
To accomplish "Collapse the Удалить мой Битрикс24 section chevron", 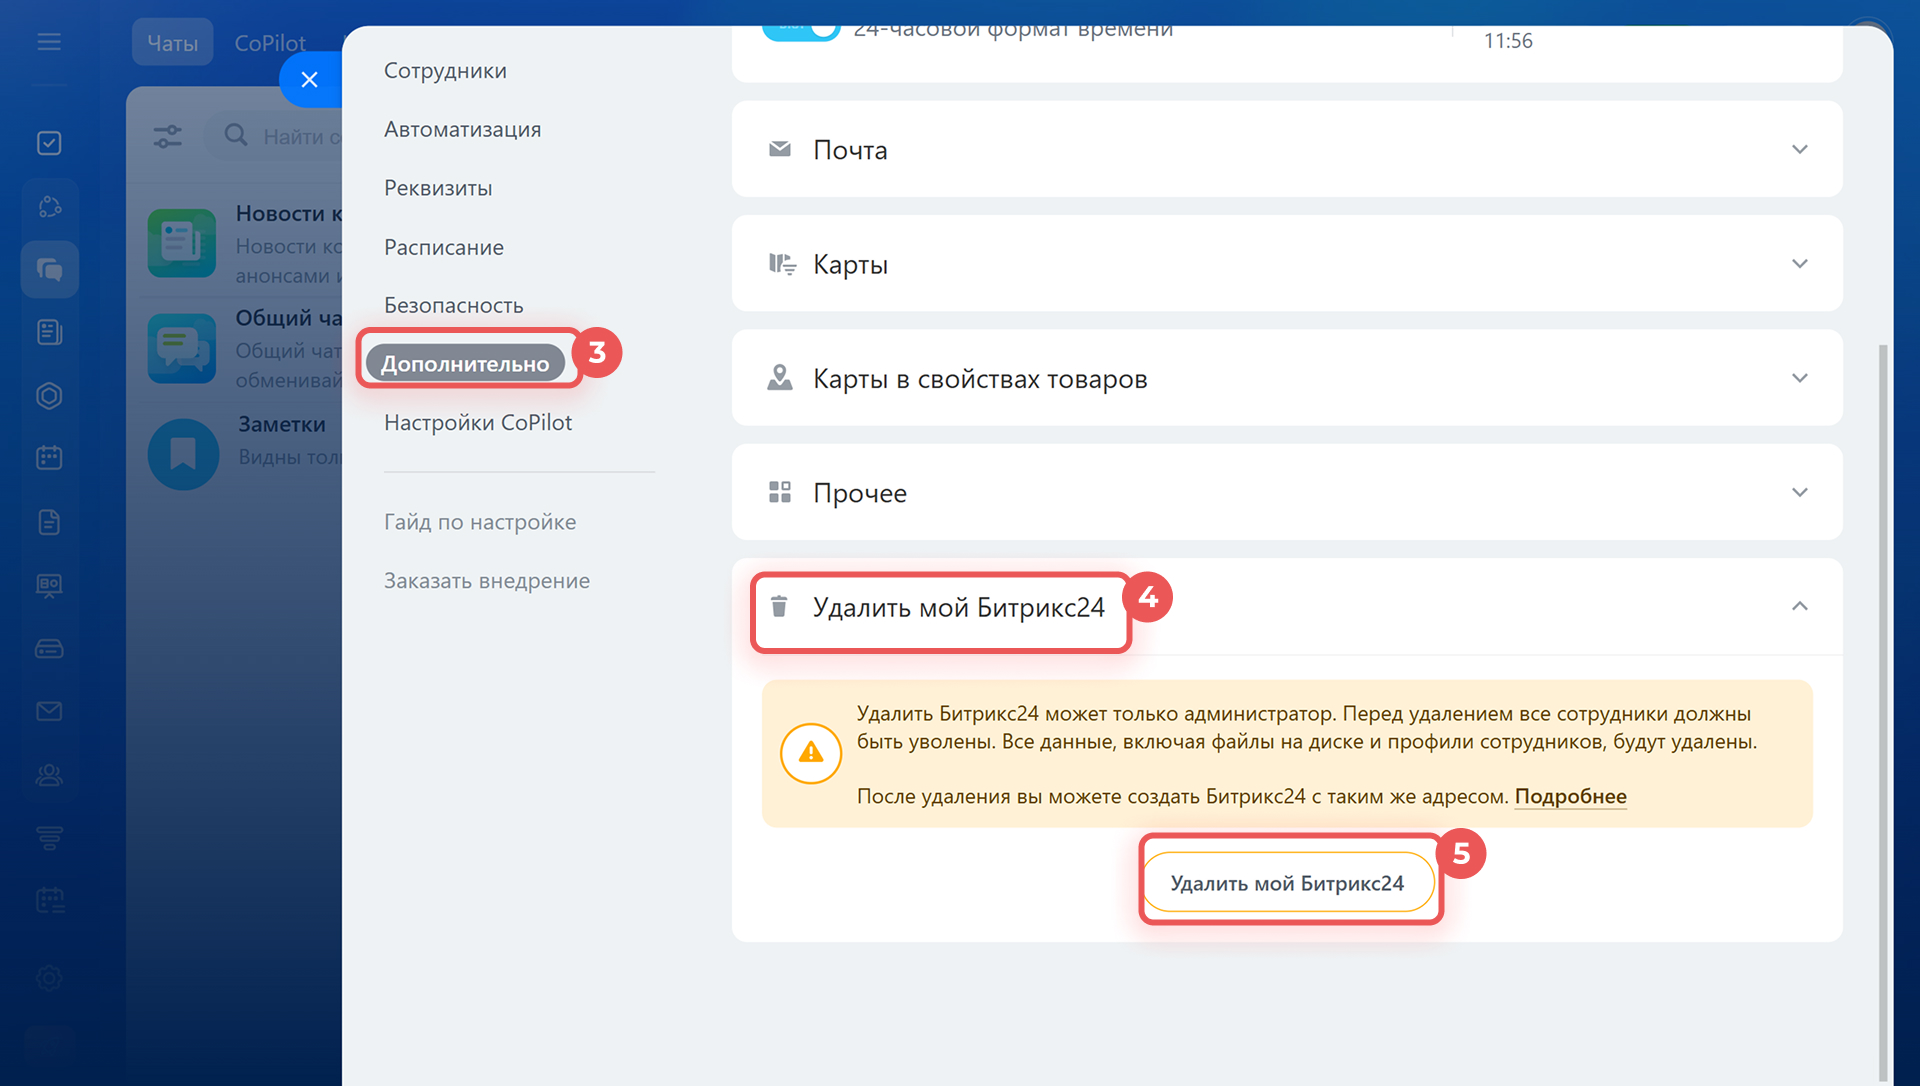I will [x=1800, y=606].
